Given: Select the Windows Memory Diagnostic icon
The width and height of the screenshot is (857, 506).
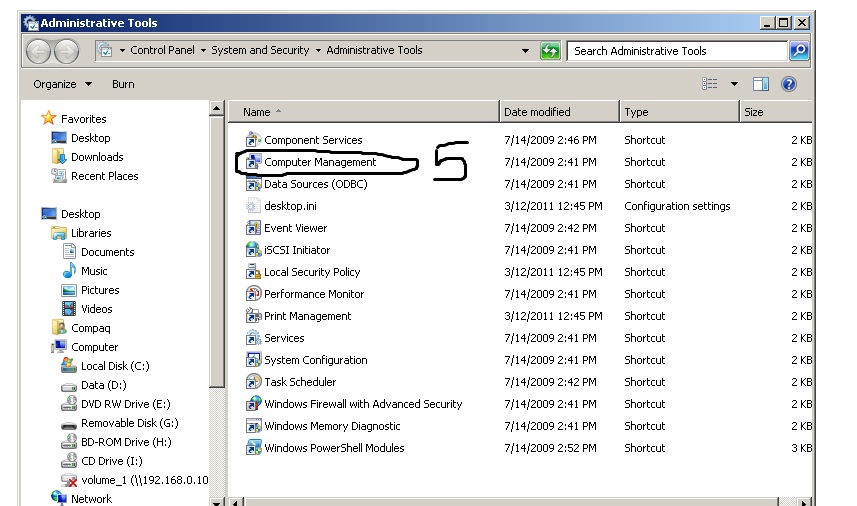Looking at the screenshot, I should point(253,426).
